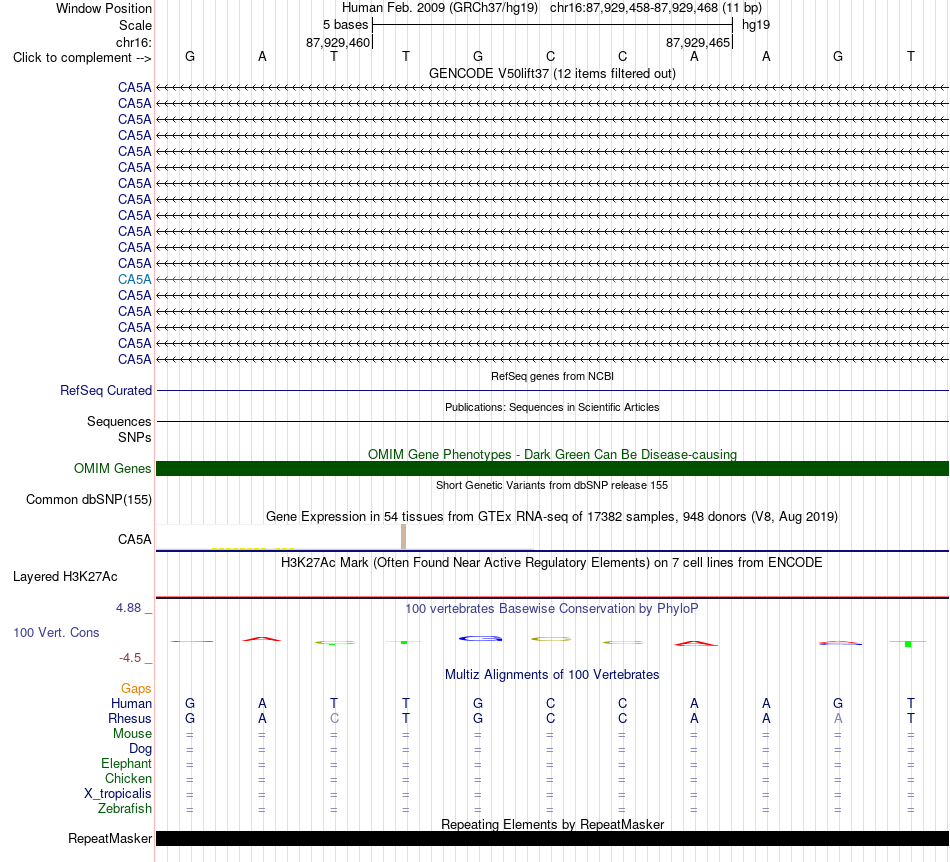Open 'Publications: Sequences in Scientific Articles' title
The height and width of the screenshot is (862, 950).
click(552, 407)
